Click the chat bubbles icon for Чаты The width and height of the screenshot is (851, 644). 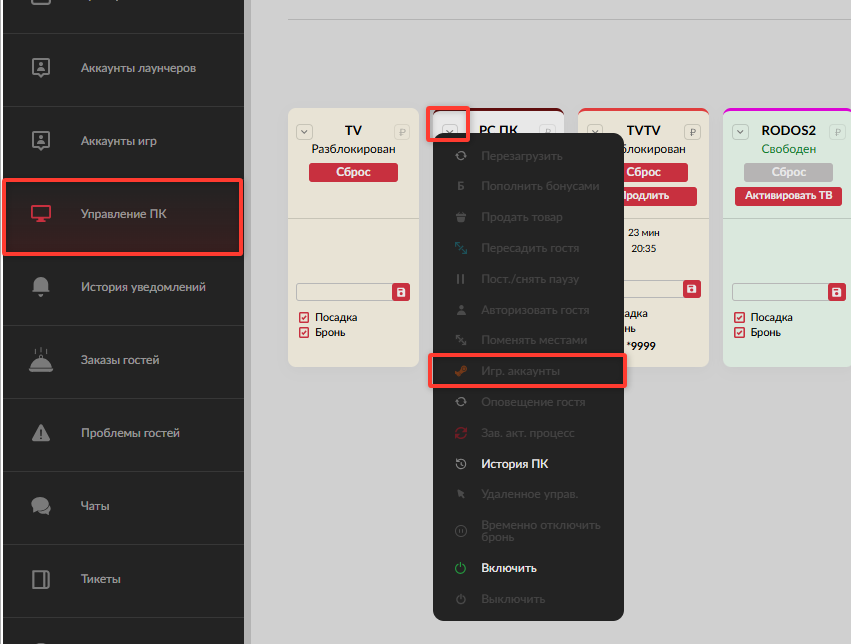[41, 506]
